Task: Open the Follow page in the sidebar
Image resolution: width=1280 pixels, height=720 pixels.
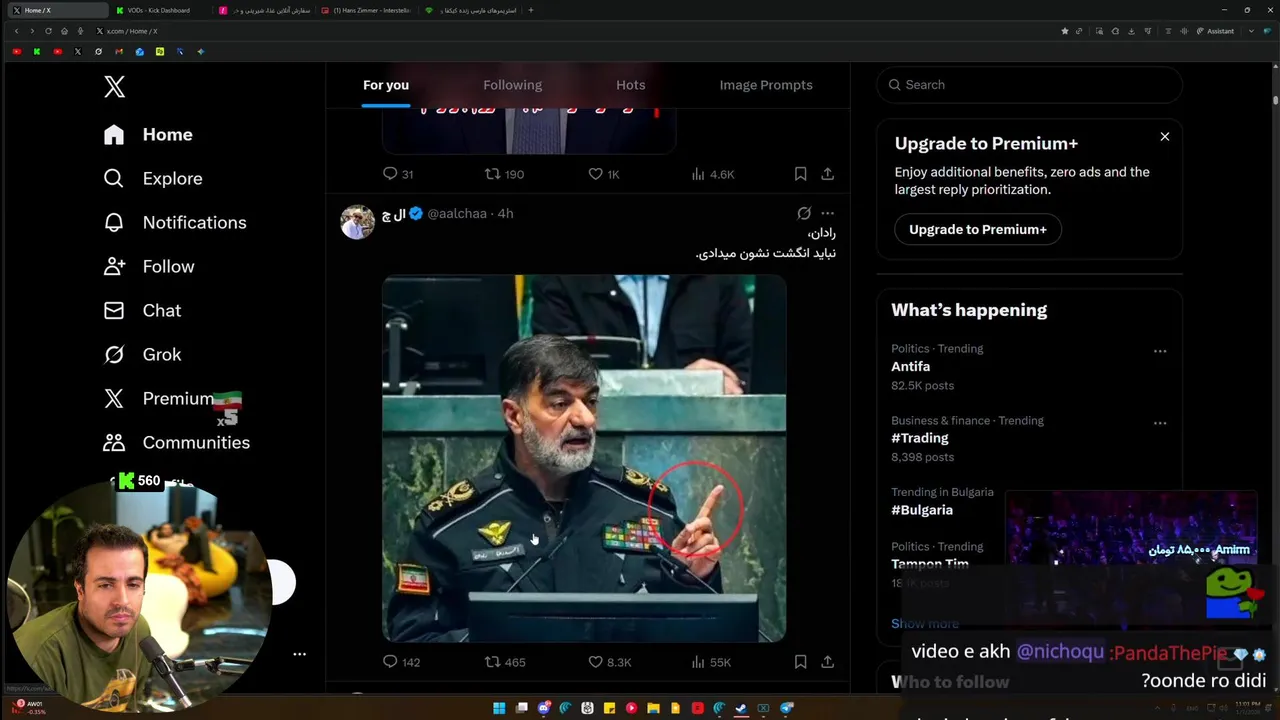Action: pyautogui.click(x=149, y=267)
